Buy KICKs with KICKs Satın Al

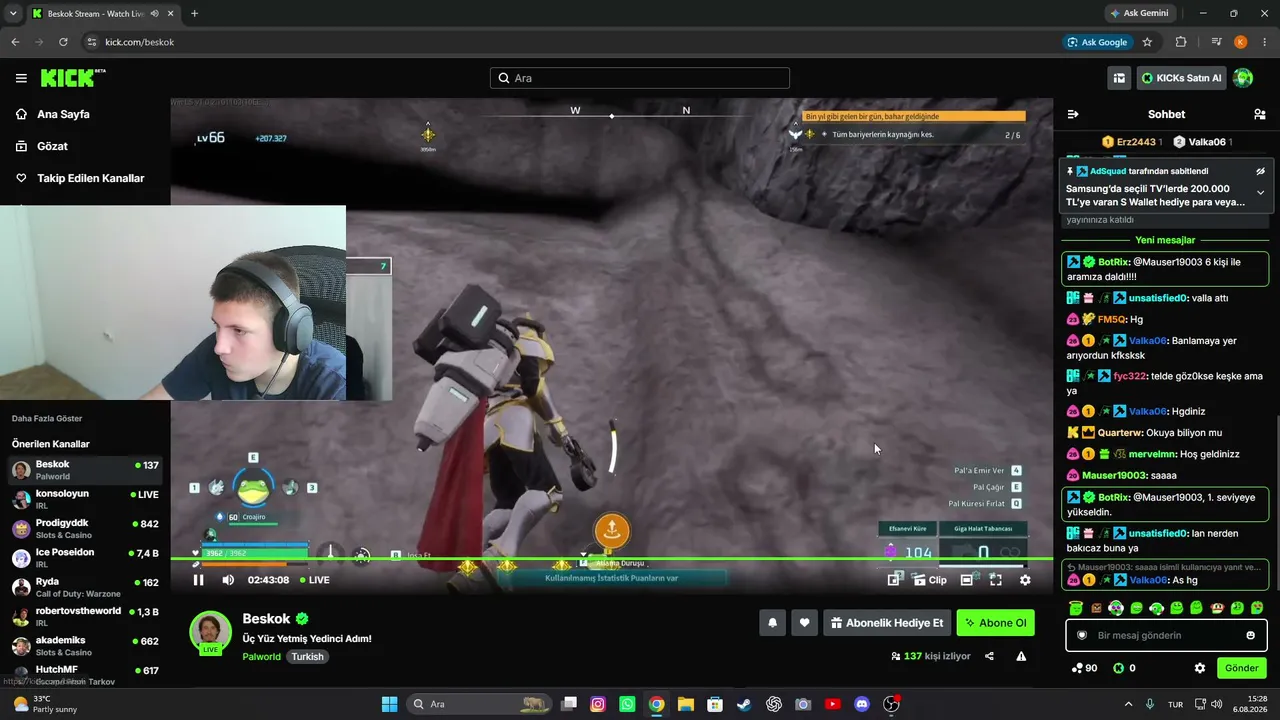tap(1181, 78)
